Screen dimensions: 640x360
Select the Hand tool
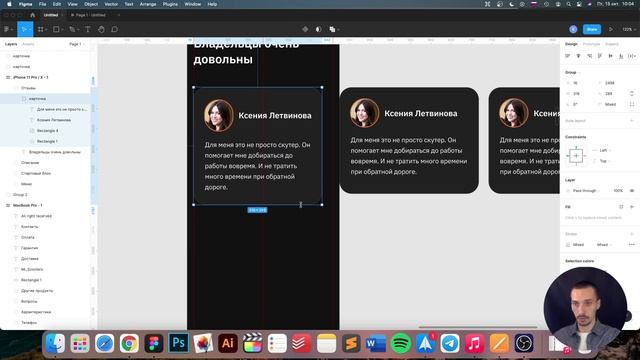(101, 29)
